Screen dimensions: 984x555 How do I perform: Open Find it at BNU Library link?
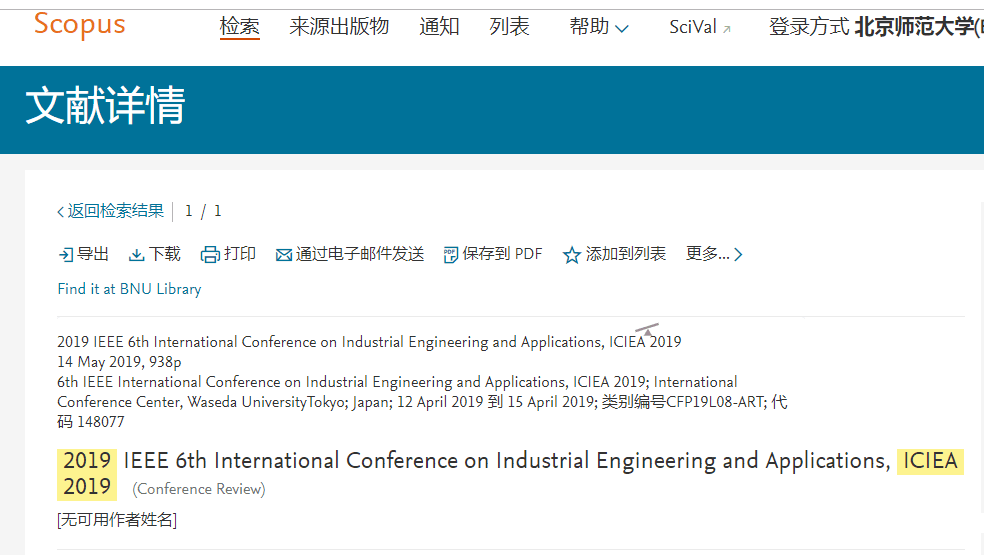[129, 289]
